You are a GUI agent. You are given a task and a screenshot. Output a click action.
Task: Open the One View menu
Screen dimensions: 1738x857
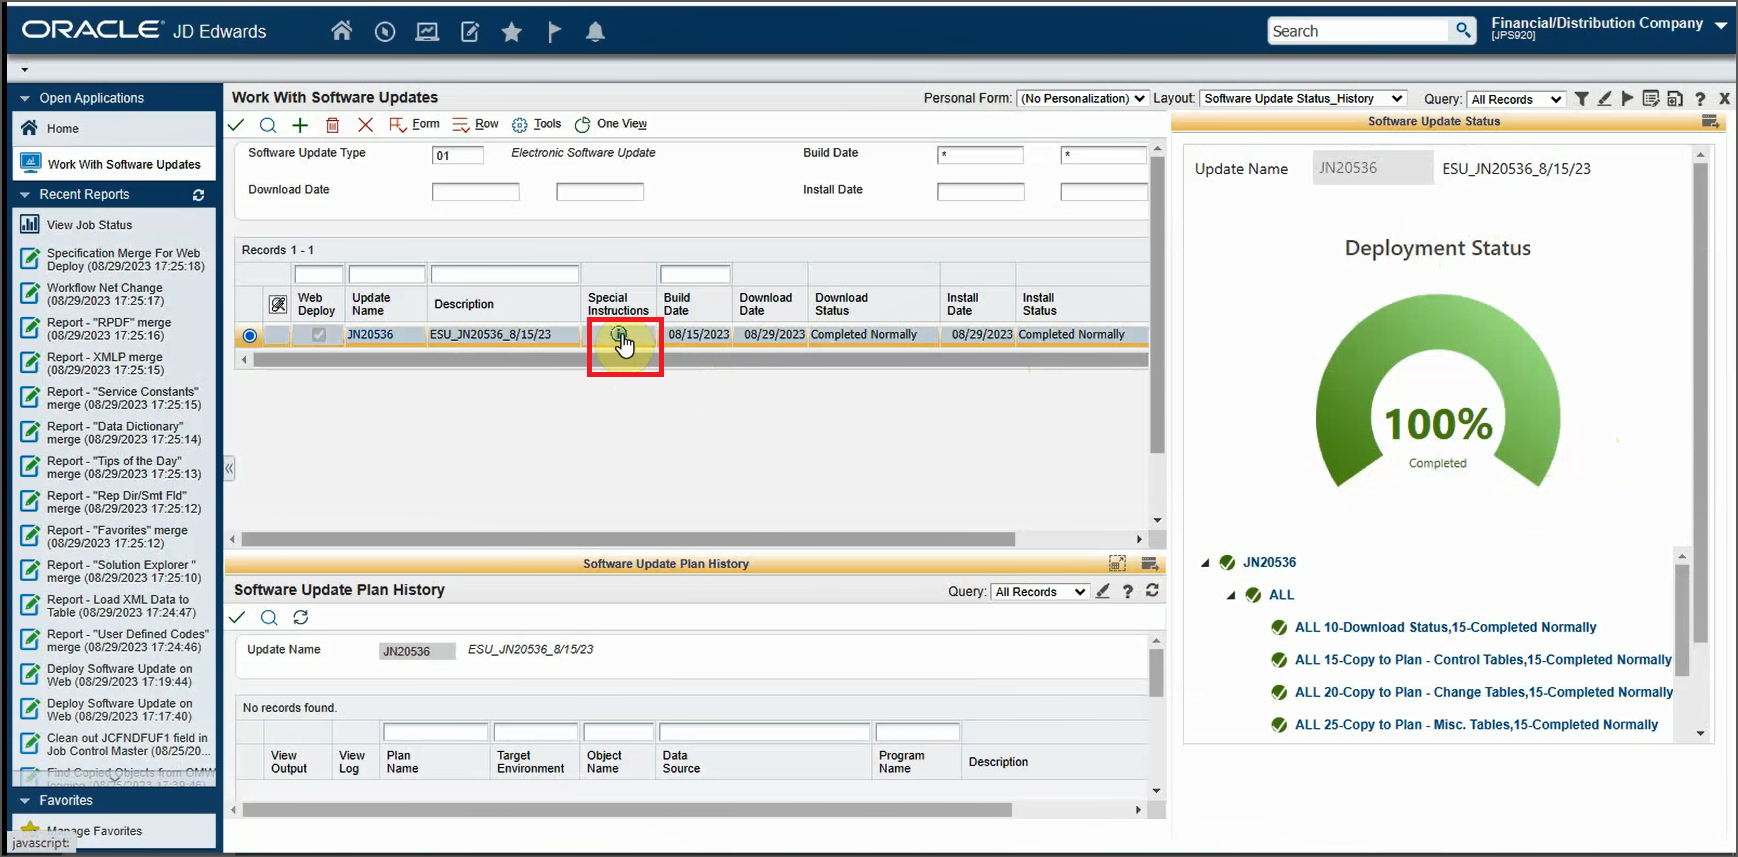click(x=611, y=124)
